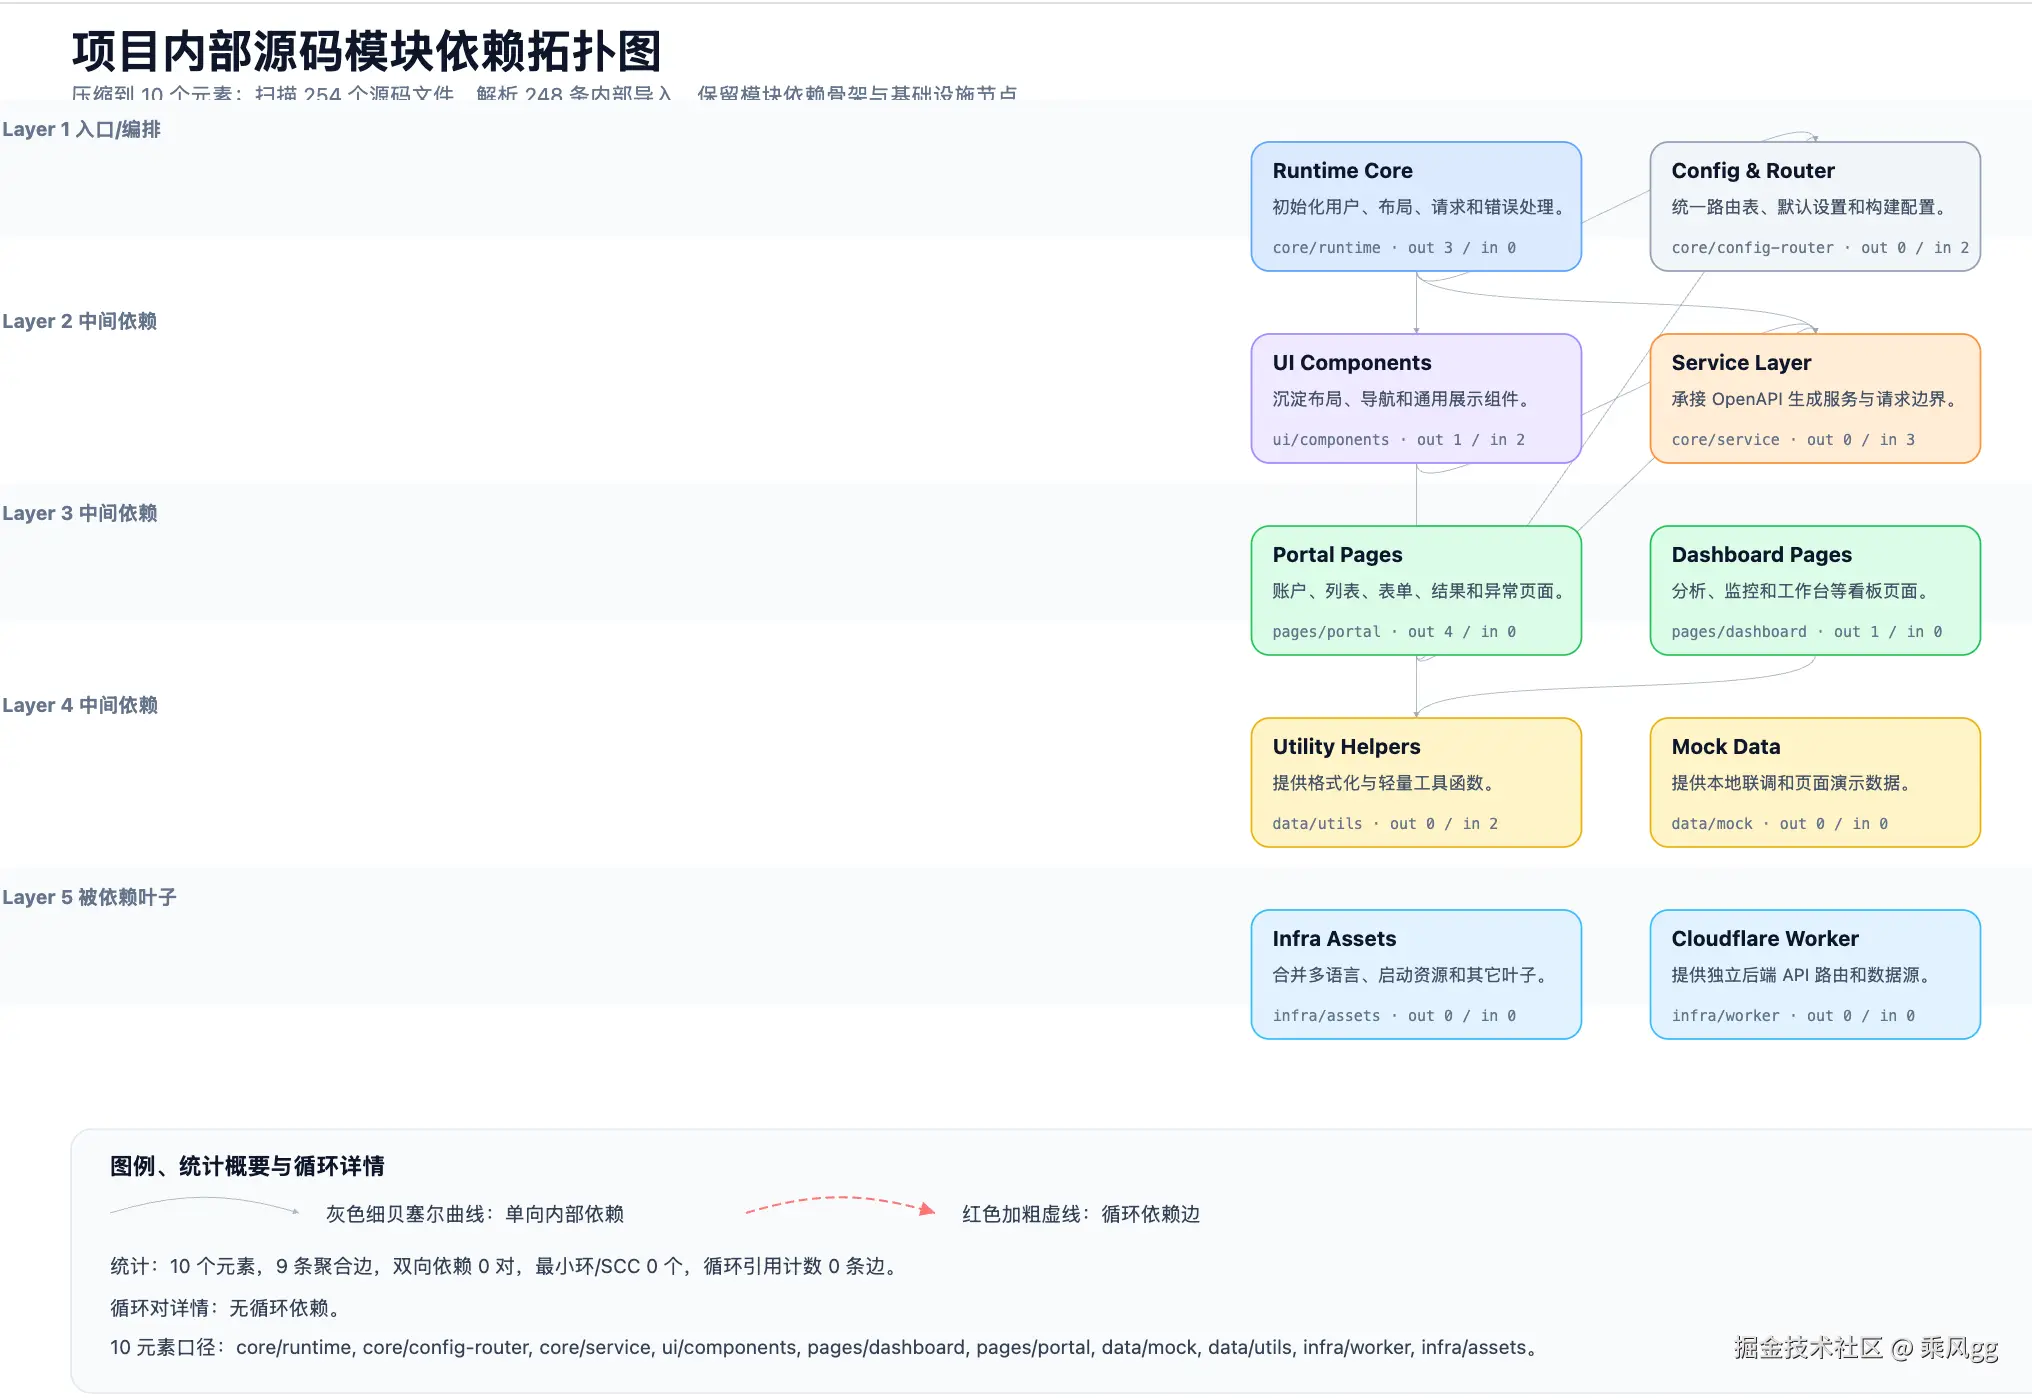Click 'pages/portal · out 4 / in 0' text
The height and width of the screenshot is (1398, 2032).
point(1394,632)
